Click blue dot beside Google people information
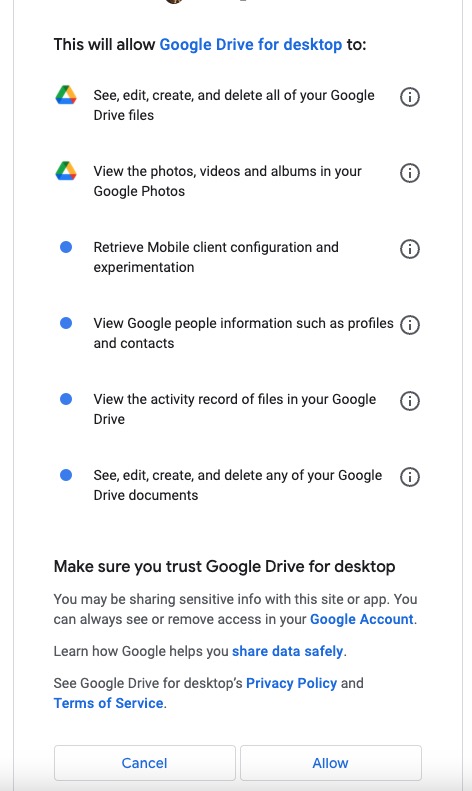This screenshot has height=791, width=472. tap(66, 323)
